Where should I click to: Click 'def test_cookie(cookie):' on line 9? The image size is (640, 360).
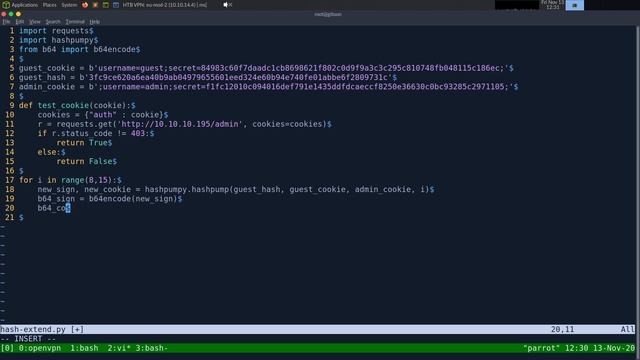[x=75, y=105]
